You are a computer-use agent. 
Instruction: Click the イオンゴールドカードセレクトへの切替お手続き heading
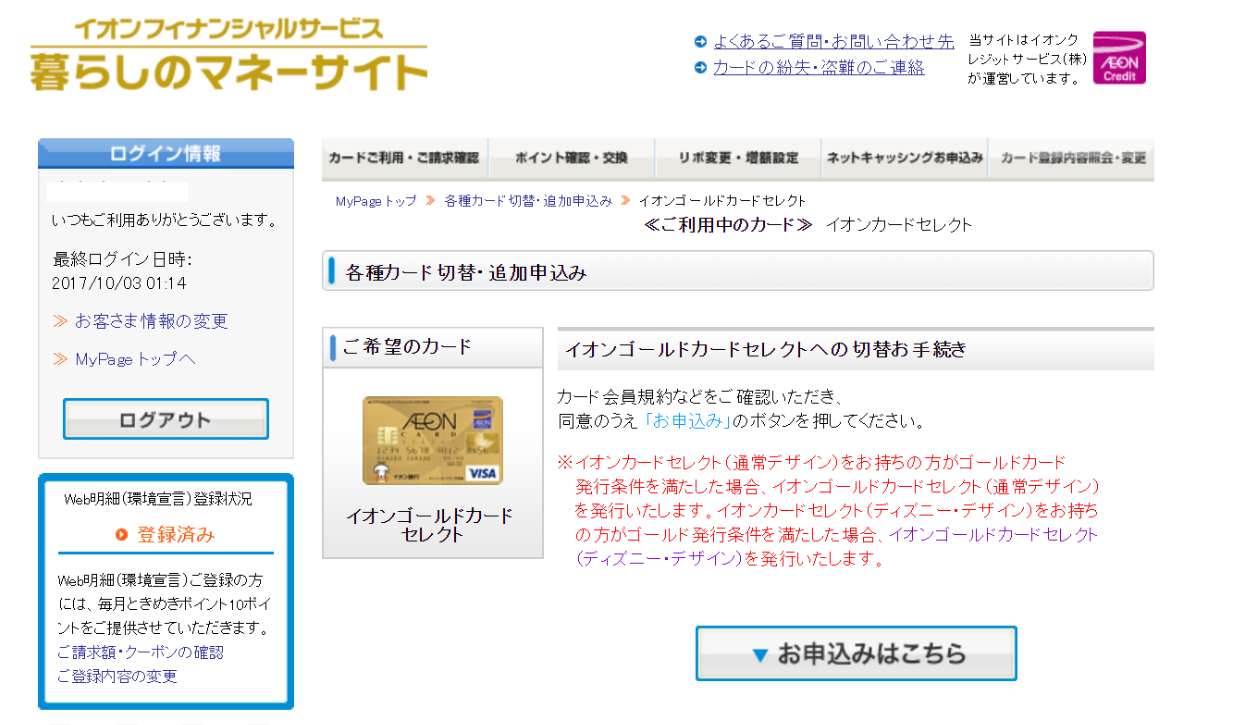coord(766,350)
